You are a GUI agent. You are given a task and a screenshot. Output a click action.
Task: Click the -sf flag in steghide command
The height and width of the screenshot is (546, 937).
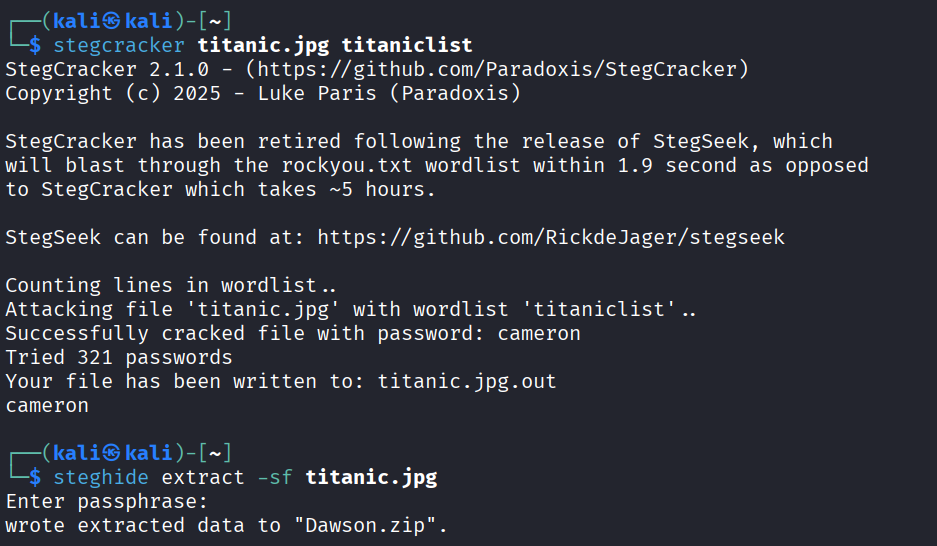click(275, 477)
